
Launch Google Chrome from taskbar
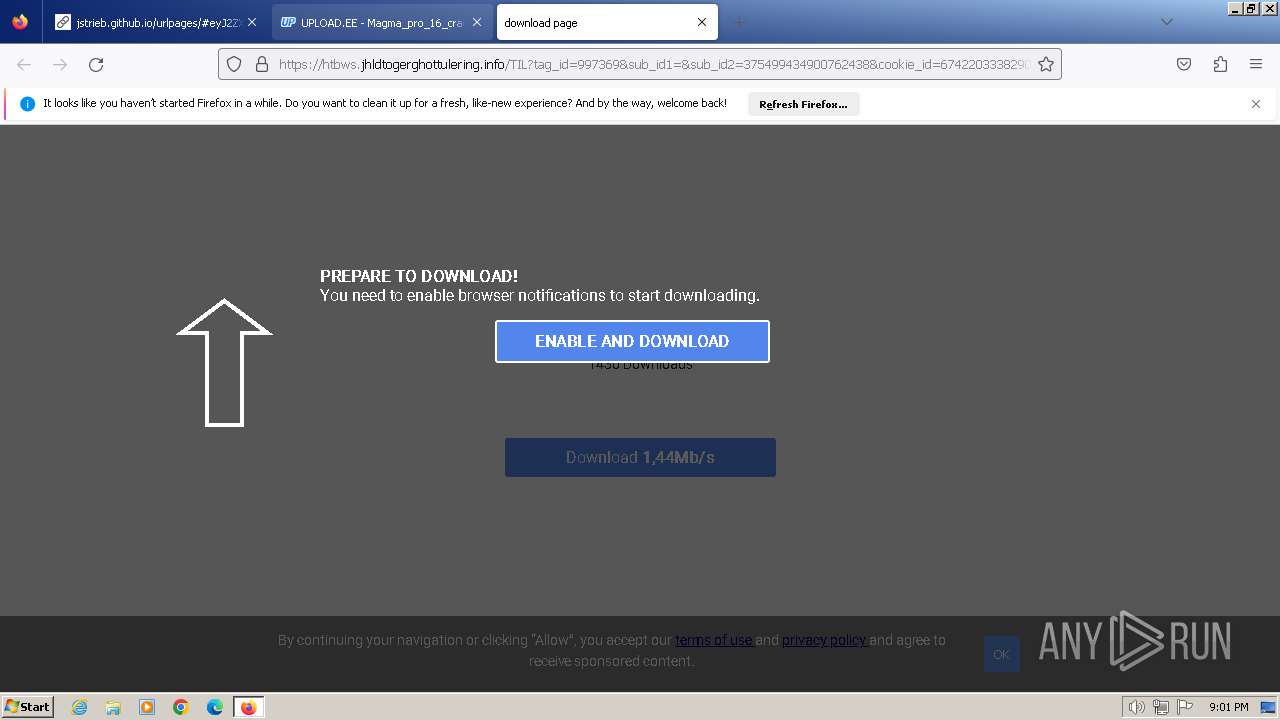[181, 707]
